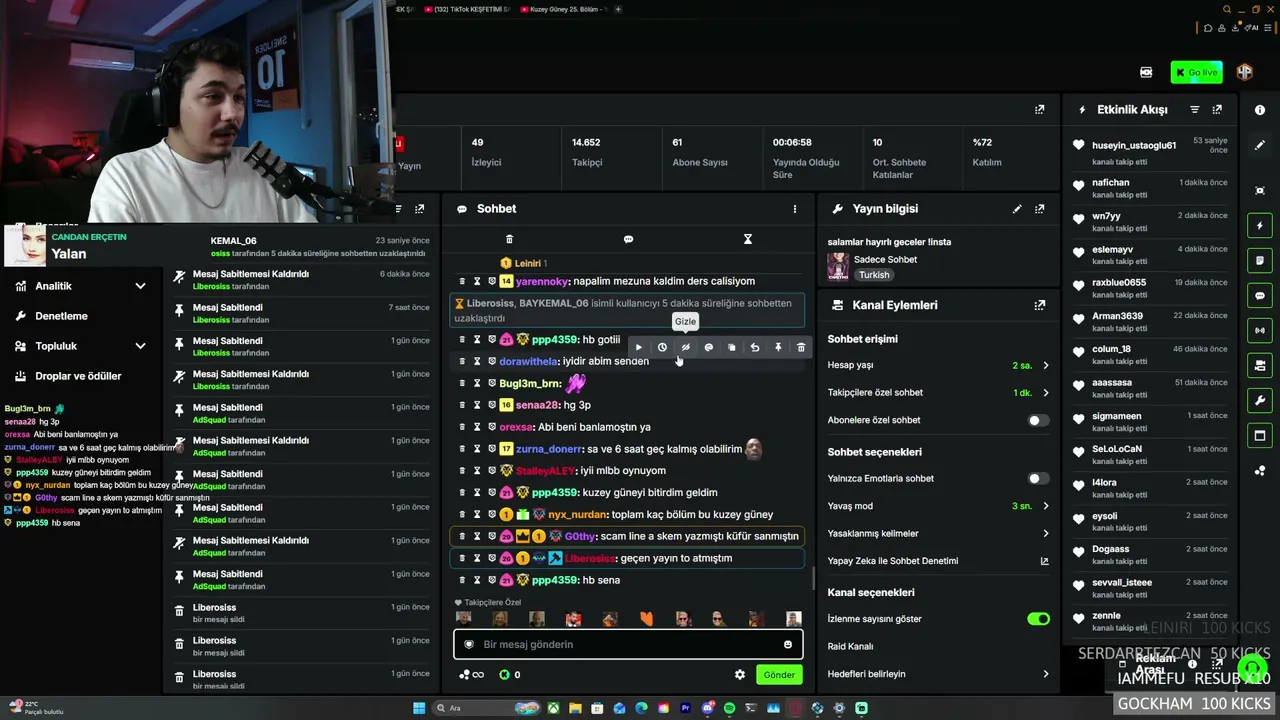Click the pin icon in message toolbar
The height and width of the screenshot is (720, 1280).
(x=778, y=347)
